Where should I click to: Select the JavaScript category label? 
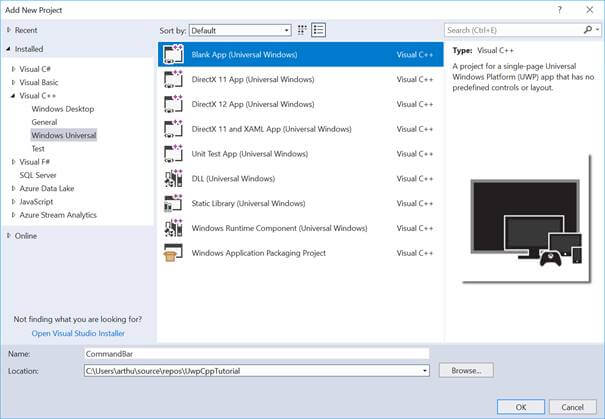[x=36, y=202]
